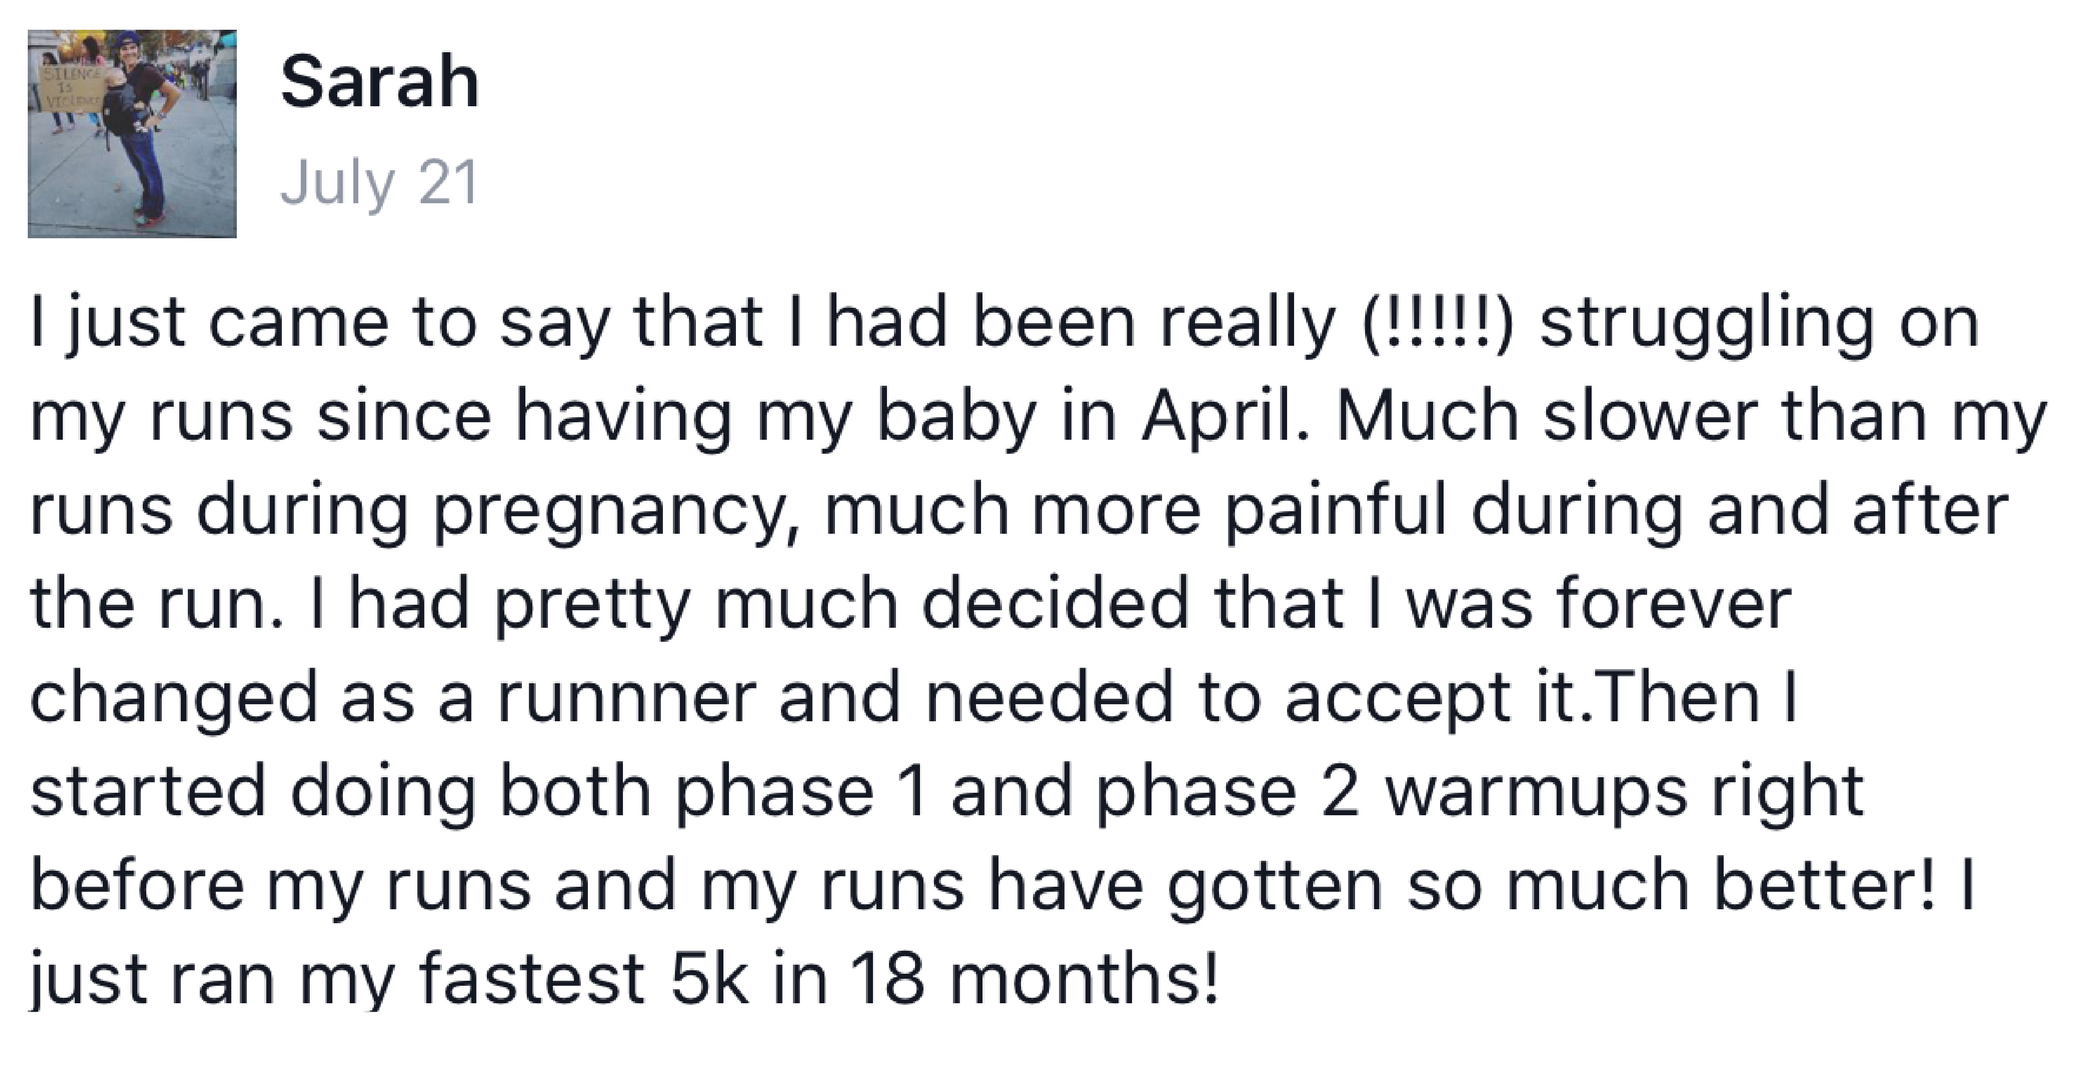Click the word "struggling" in the post
Viewport: 2090px width, 1090px height.
[1705, 324]
